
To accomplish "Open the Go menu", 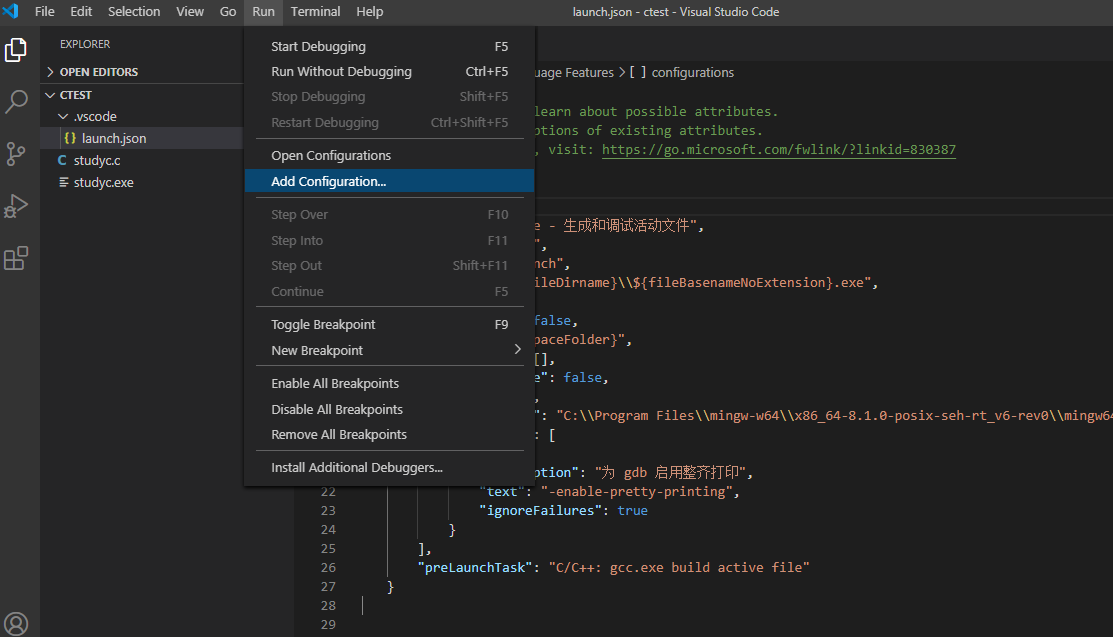I will [x=227, y=11].
